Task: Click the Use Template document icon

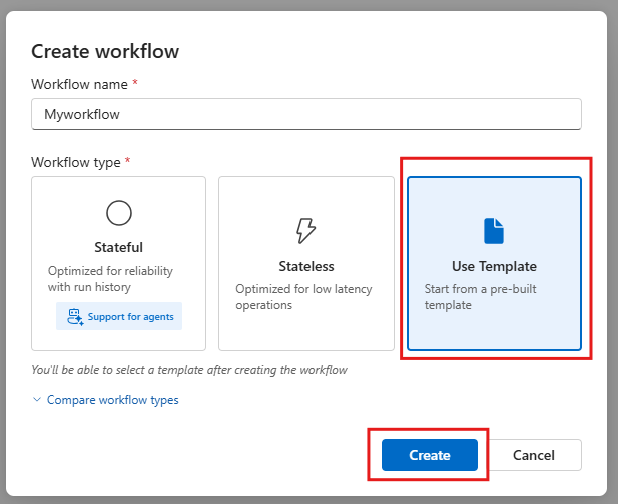Action: tap(494, 231)
